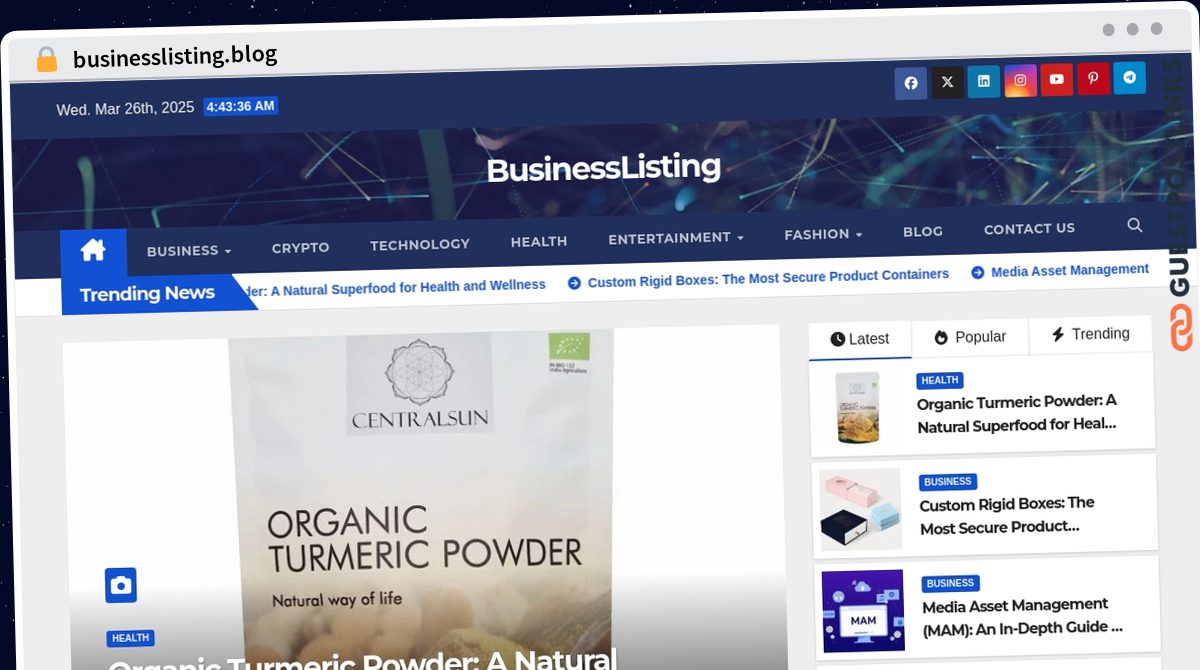Open the MAM sidebar thumbnail

click(x=863, y=611)
